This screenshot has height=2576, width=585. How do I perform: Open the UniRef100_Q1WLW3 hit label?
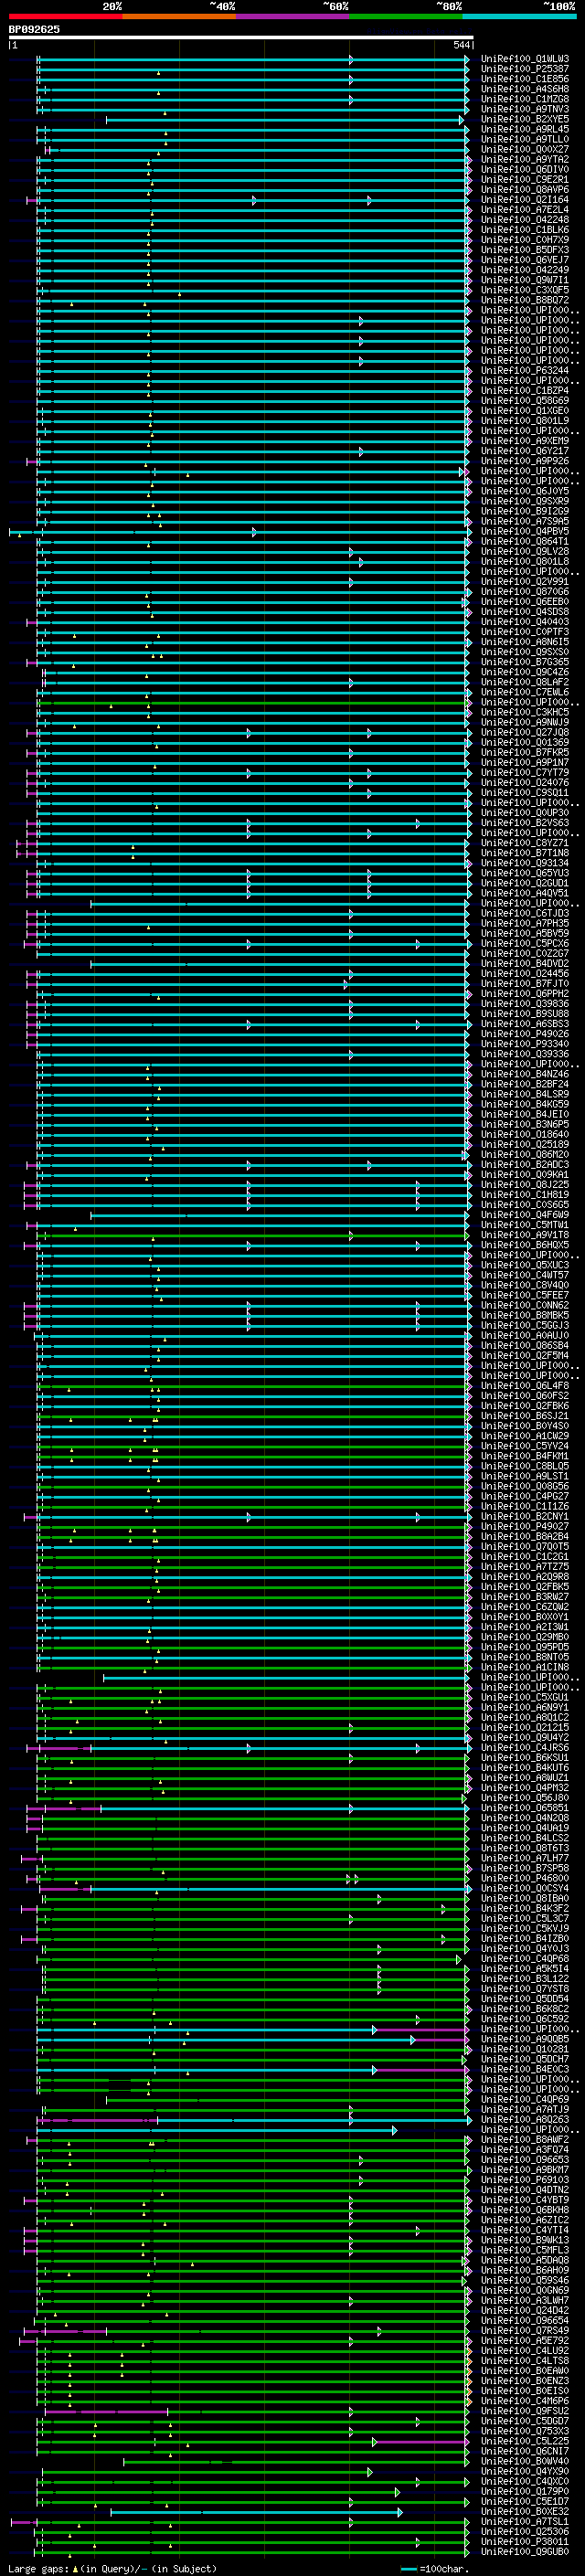524,59
